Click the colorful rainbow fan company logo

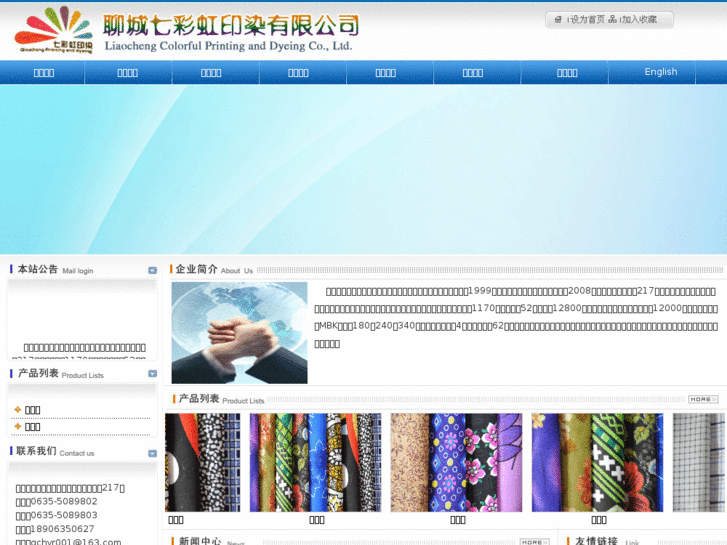coord(53,30)
